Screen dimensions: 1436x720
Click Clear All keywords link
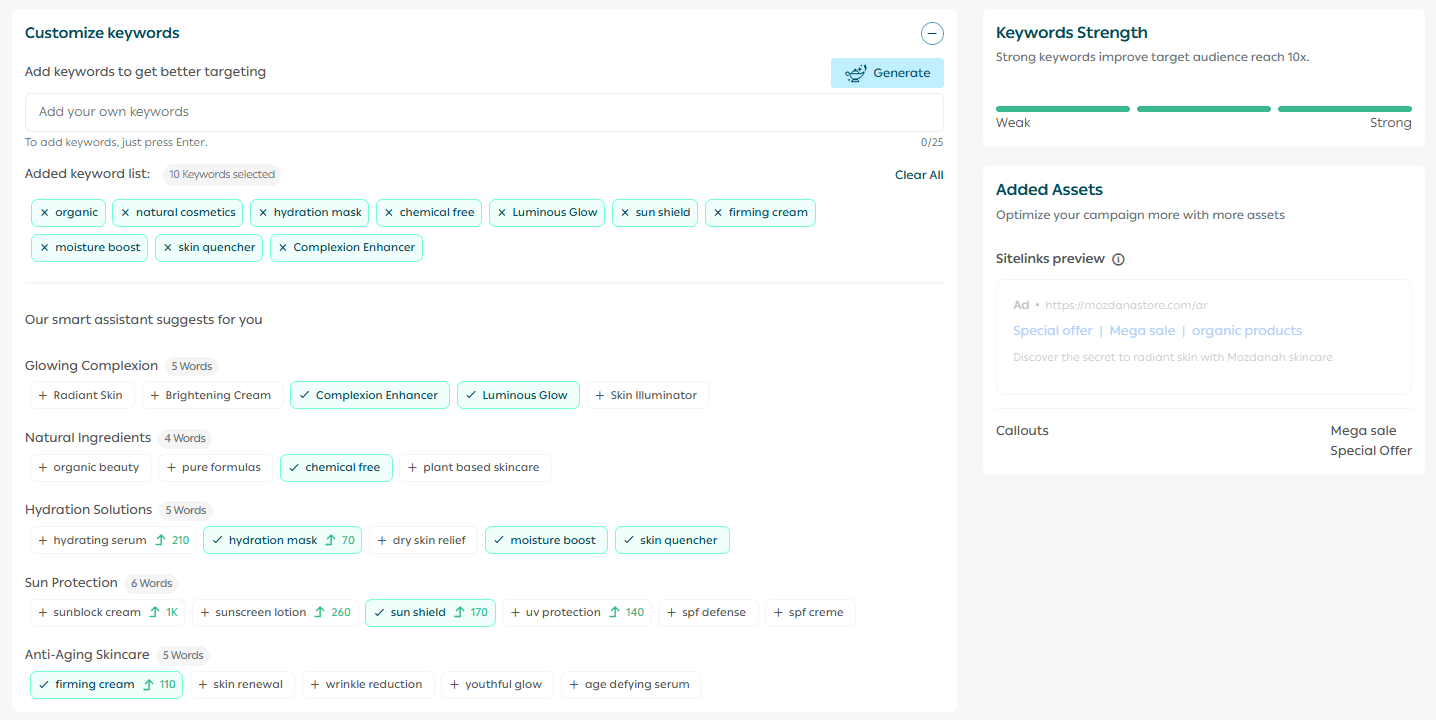(x=918, y=175)
